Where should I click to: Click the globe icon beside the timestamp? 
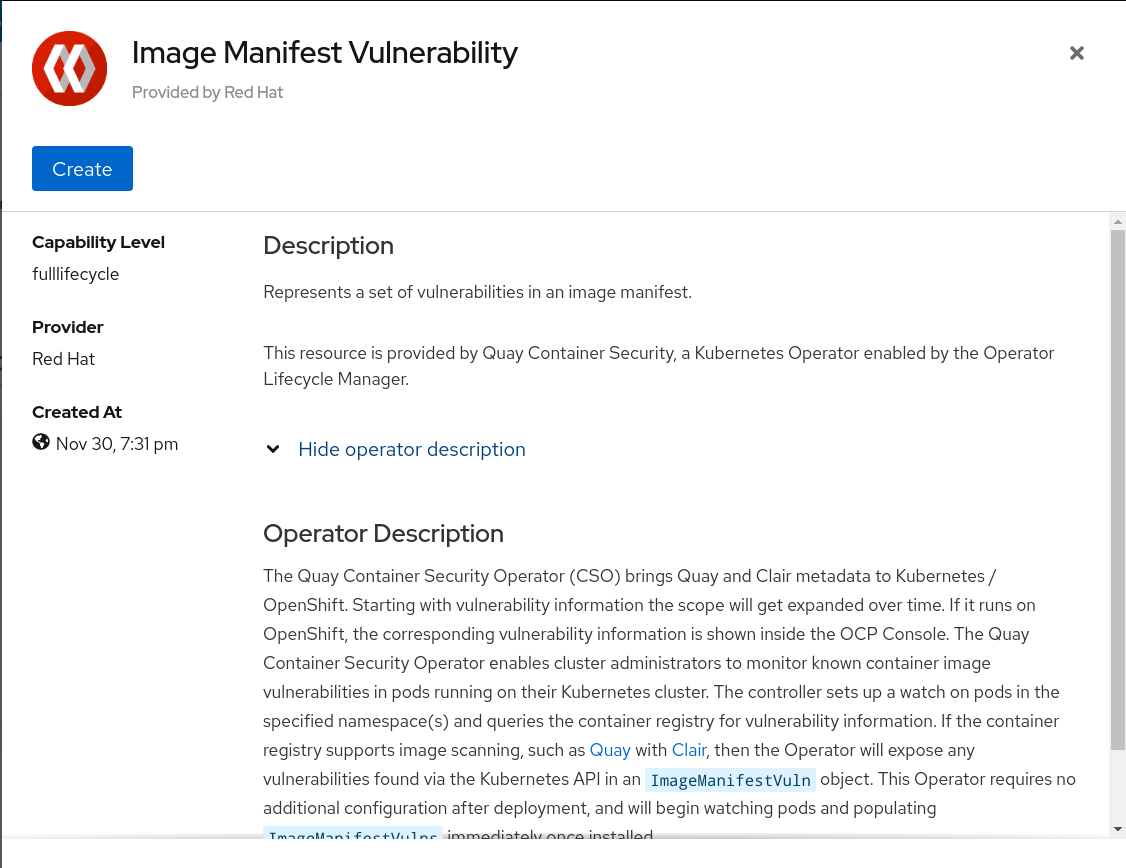[41, 442]
